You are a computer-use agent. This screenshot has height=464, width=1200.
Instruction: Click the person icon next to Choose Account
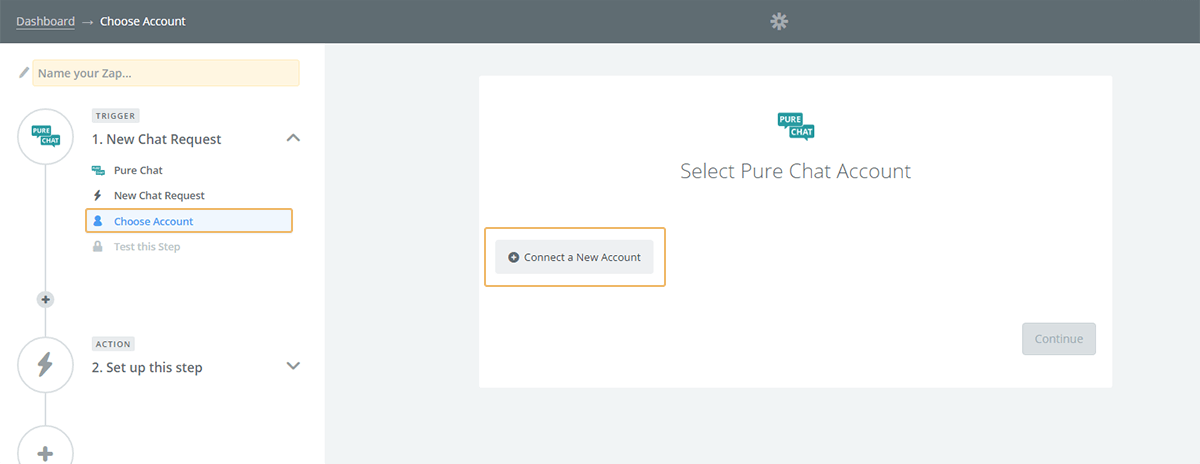98,221
